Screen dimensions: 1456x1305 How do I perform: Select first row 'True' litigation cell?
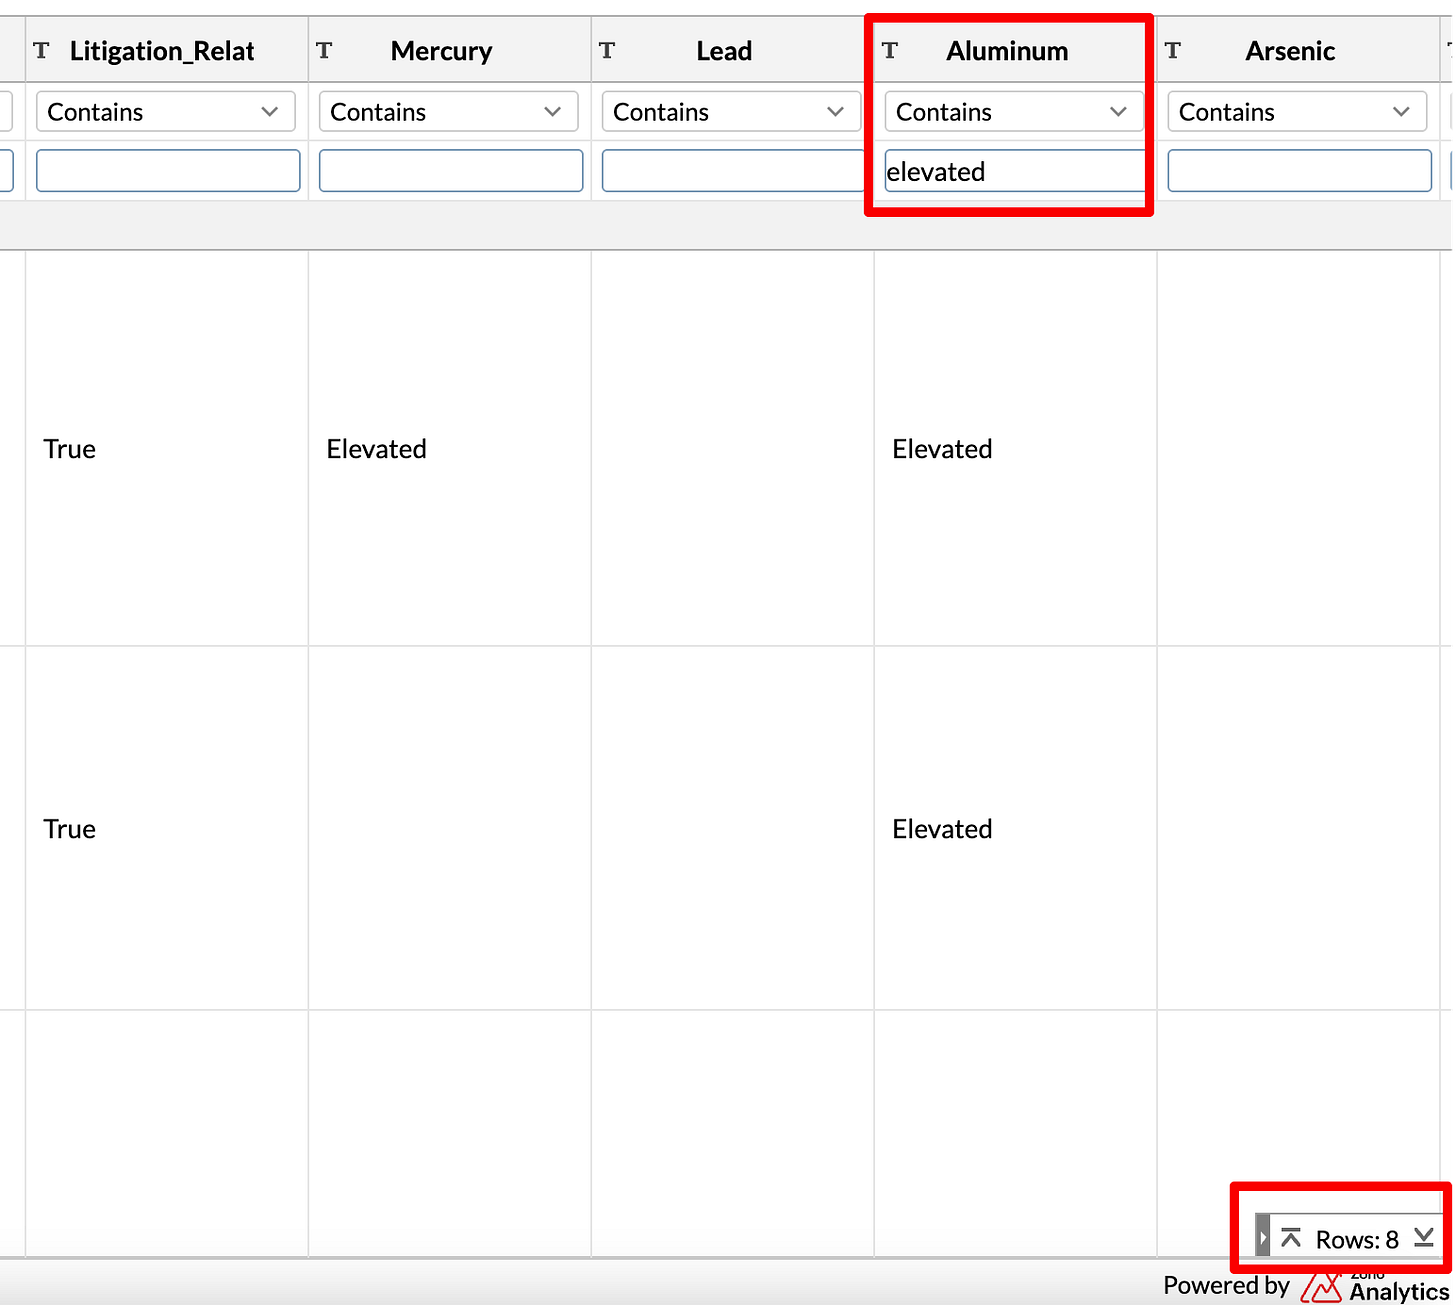[x=167, y=449]
